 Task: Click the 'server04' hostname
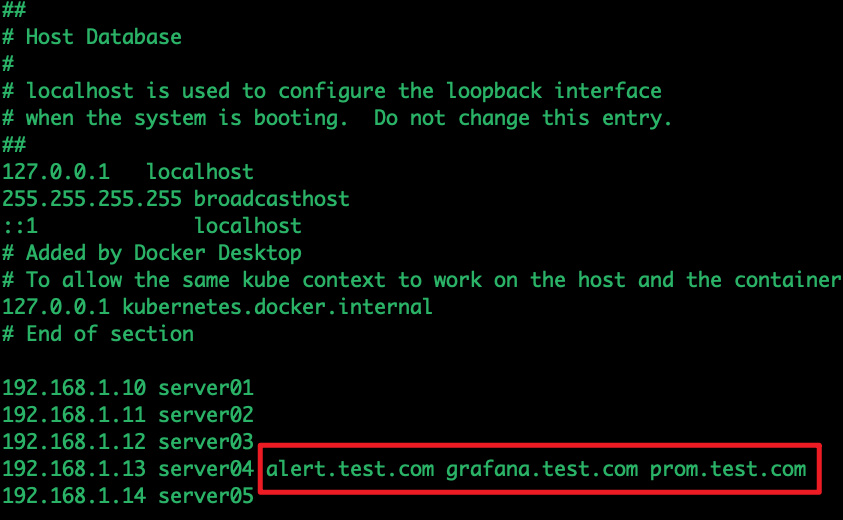(206, 468)
